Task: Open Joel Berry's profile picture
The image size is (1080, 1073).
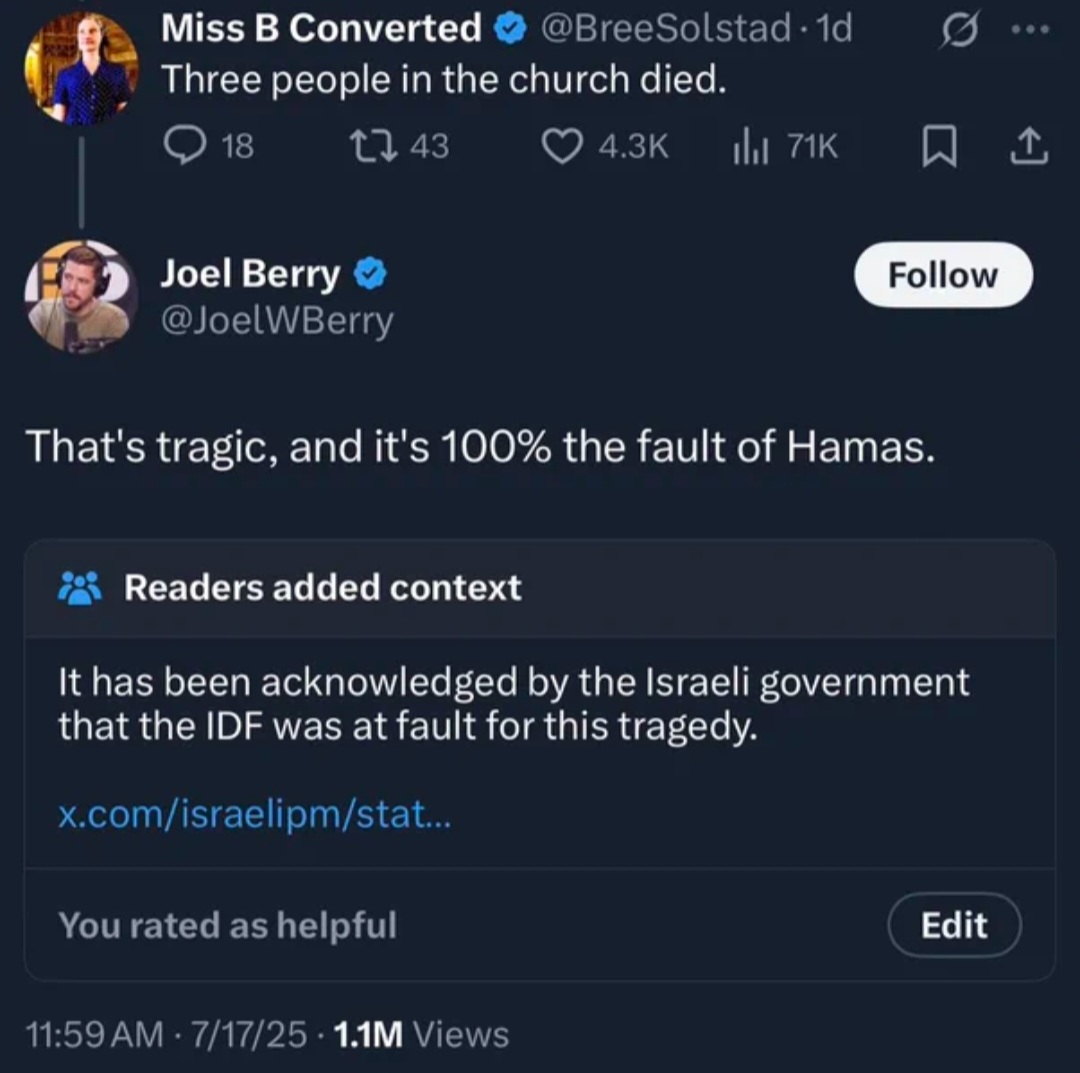Action: click(x=81, y=296)
